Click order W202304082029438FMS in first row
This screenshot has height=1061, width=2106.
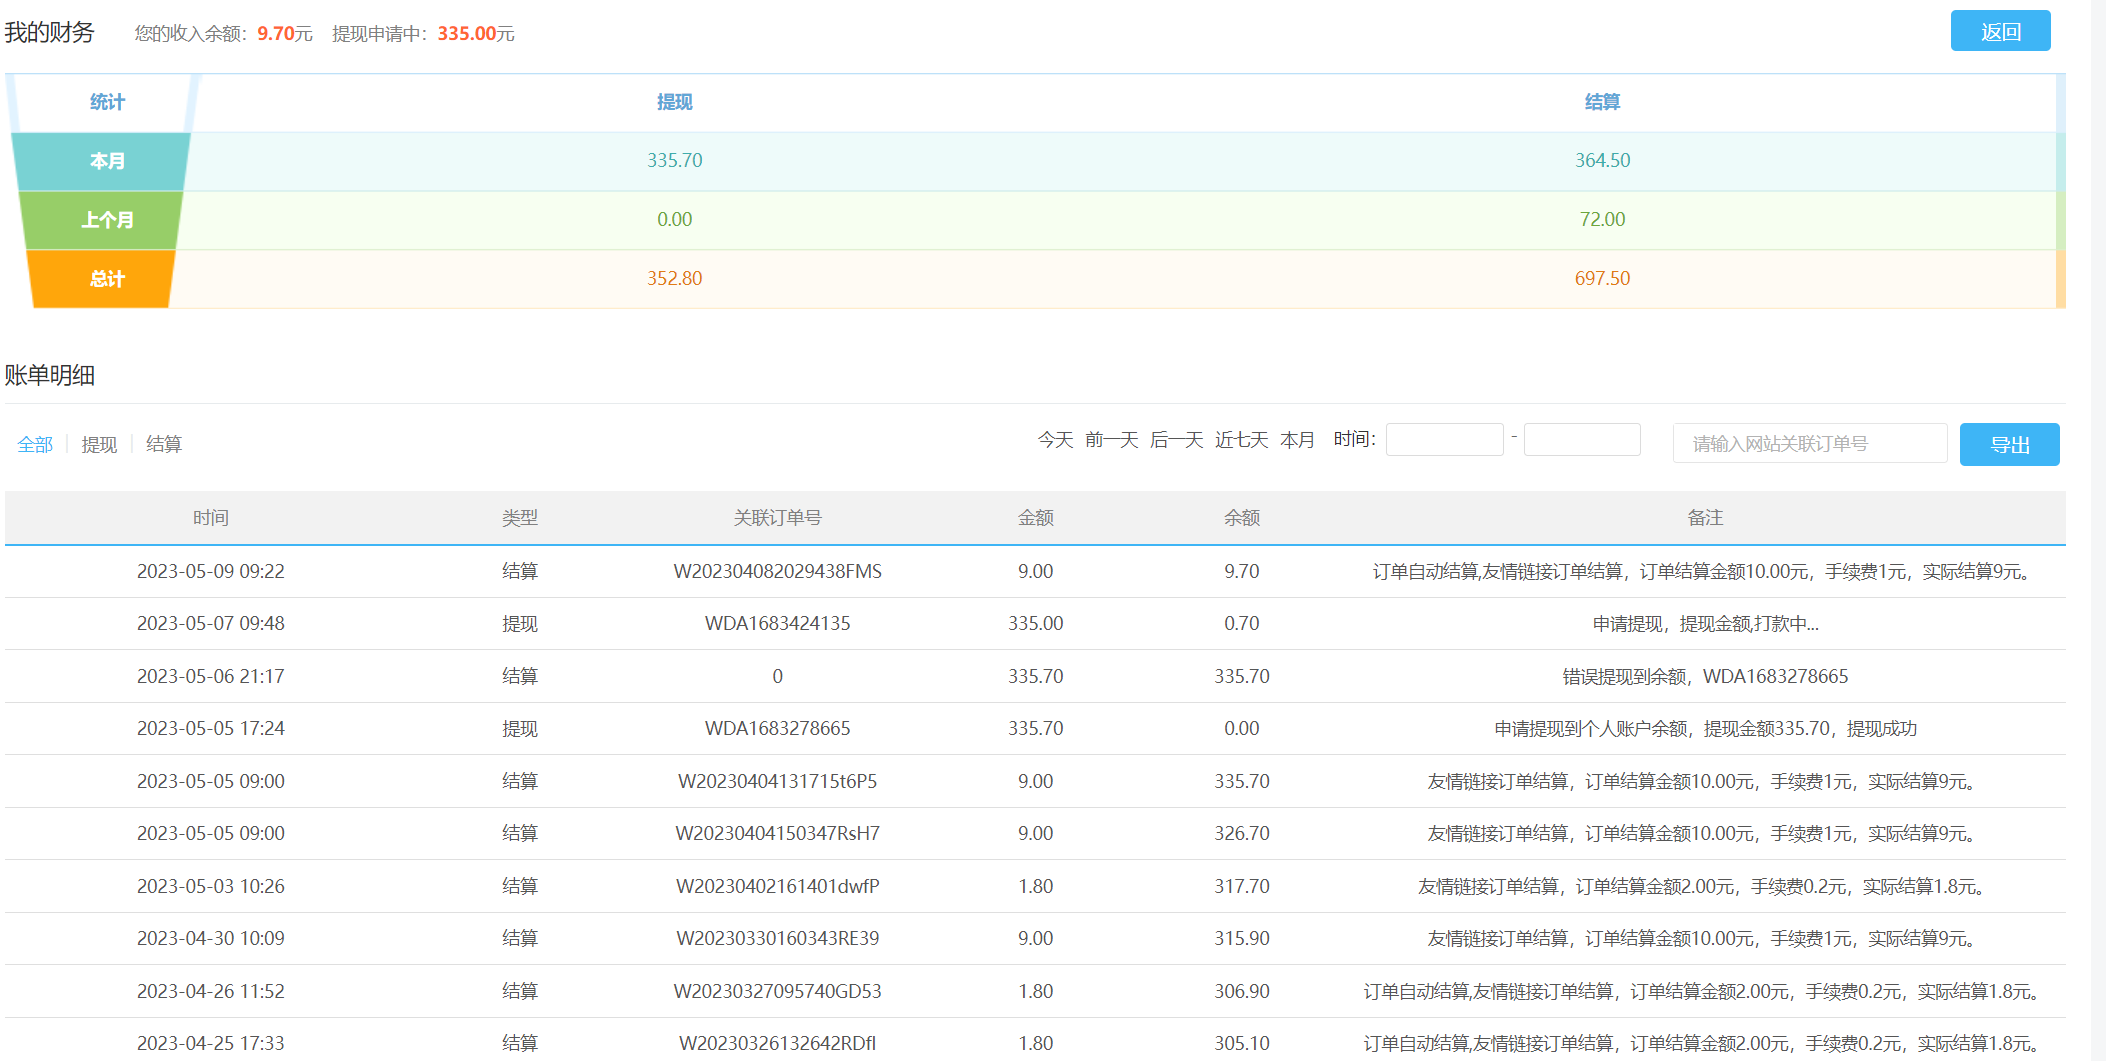click(x=777, y=572)
